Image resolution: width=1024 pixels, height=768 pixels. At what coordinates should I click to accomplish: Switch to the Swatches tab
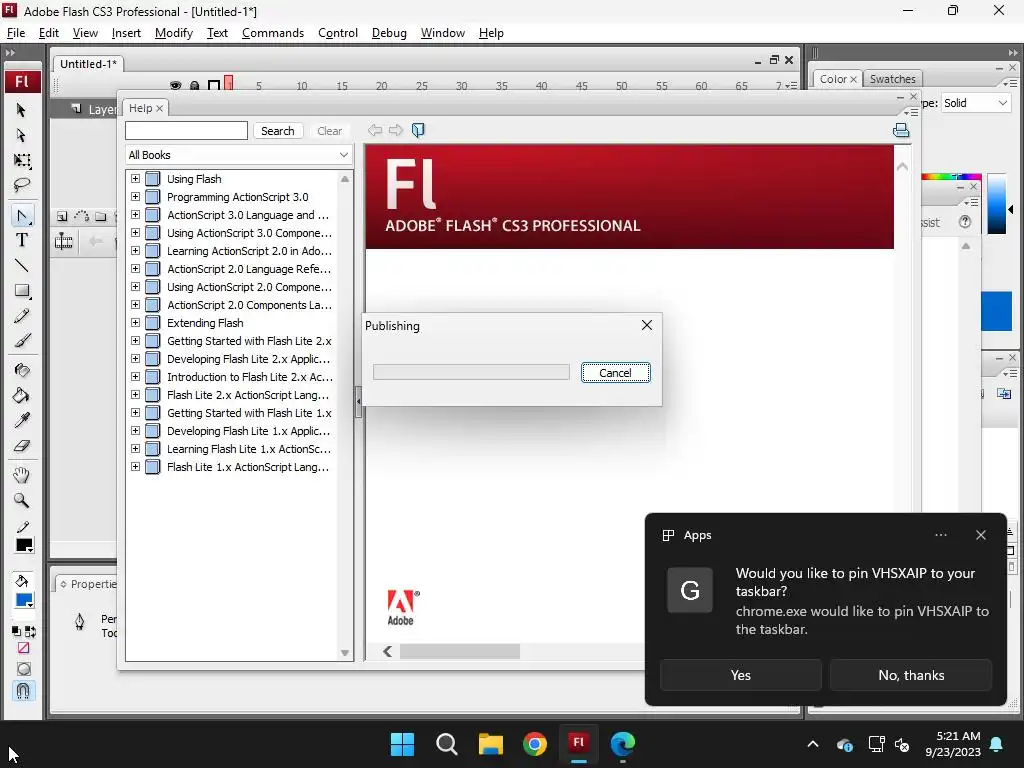tap(892, 79)
